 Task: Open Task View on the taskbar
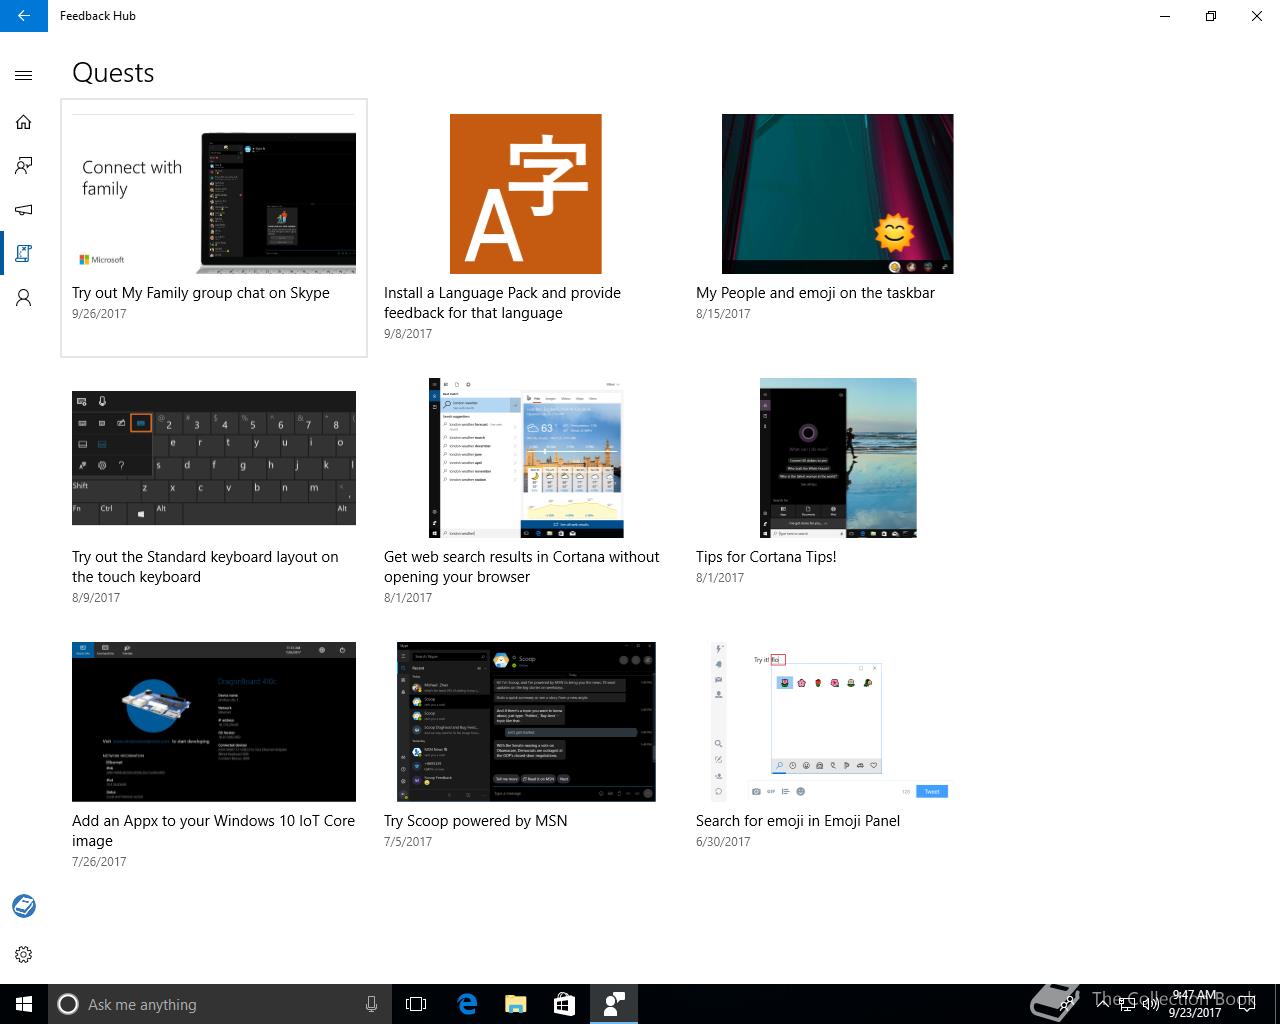coord(416,1004)
